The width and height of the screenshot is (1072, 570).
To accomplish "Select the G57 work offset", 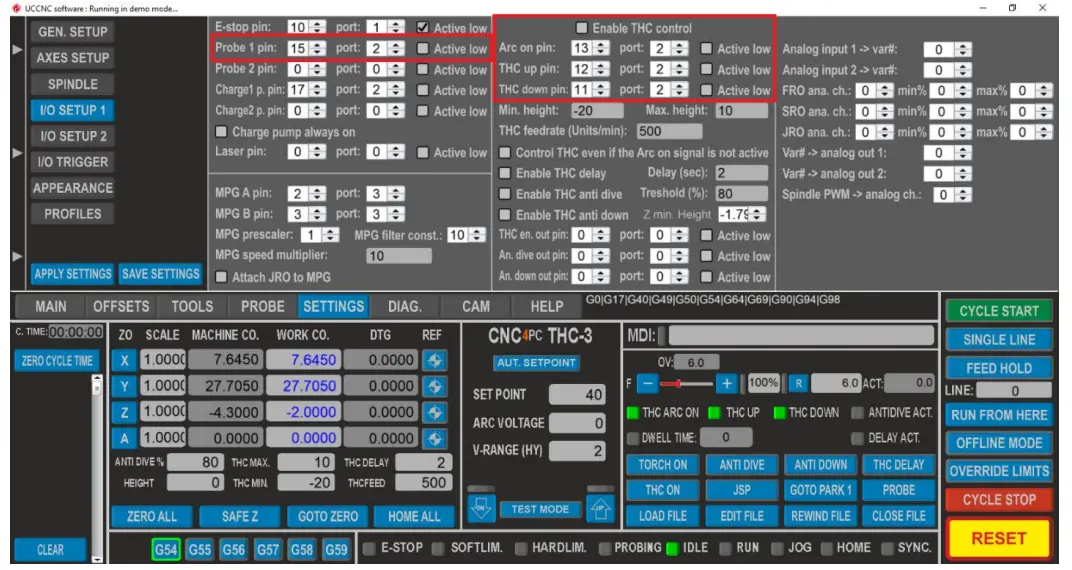I will pos(268,549).
